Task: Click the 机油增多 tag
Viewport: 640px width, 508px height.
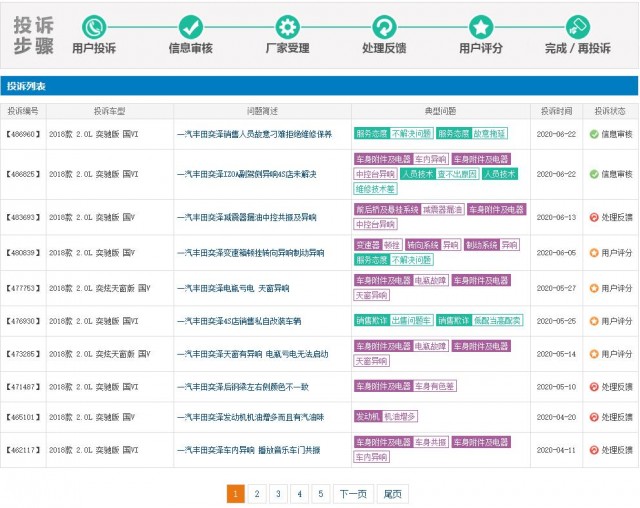Action: click(400, 417)
